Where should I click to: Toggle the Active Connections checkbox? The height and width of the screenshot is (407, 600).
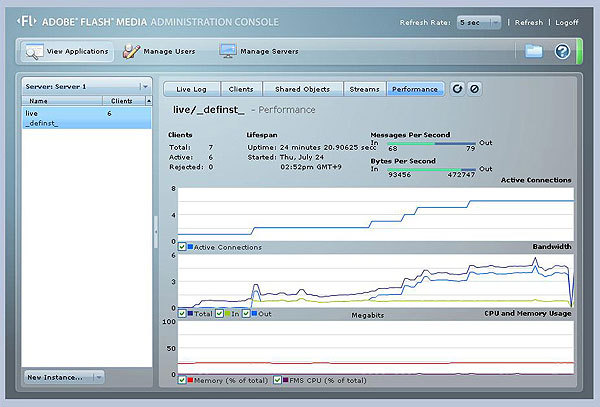tap(182, 247)
